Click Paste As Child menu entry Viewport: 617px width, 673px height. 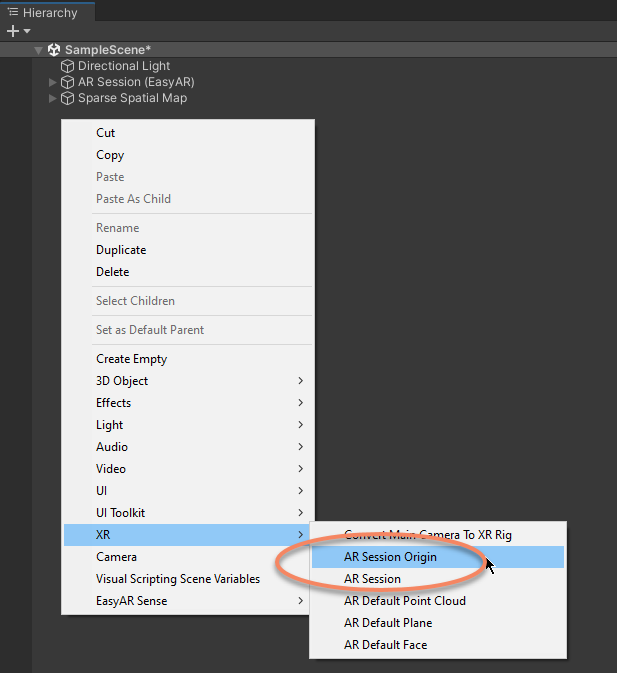188,199
